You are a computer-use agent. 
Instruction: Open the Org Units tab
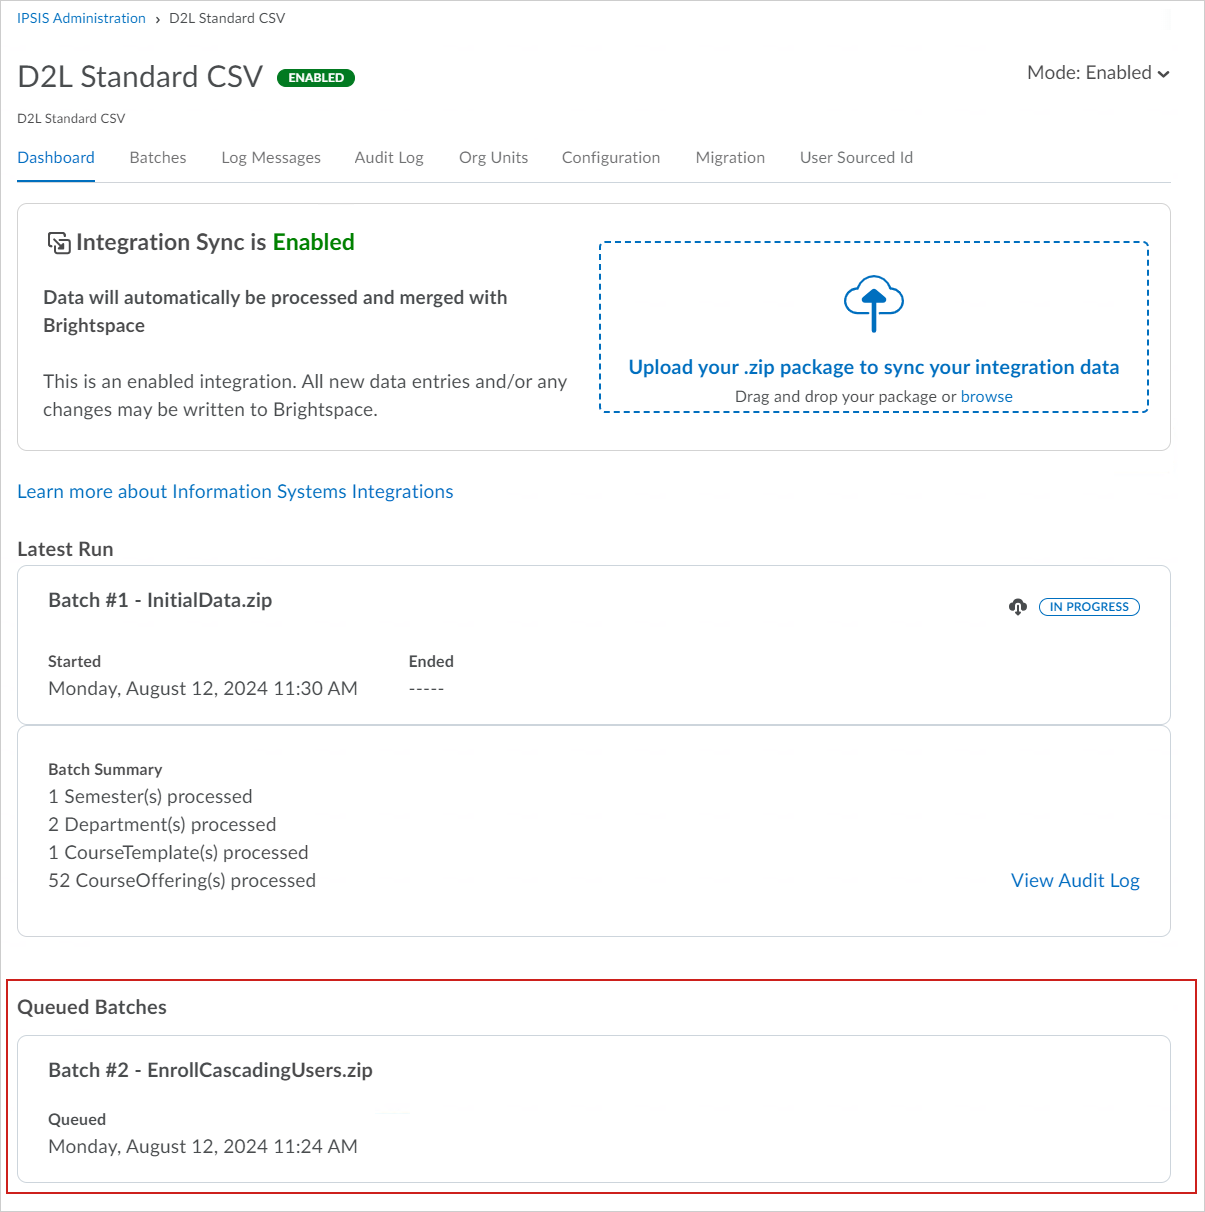[493, 158]
